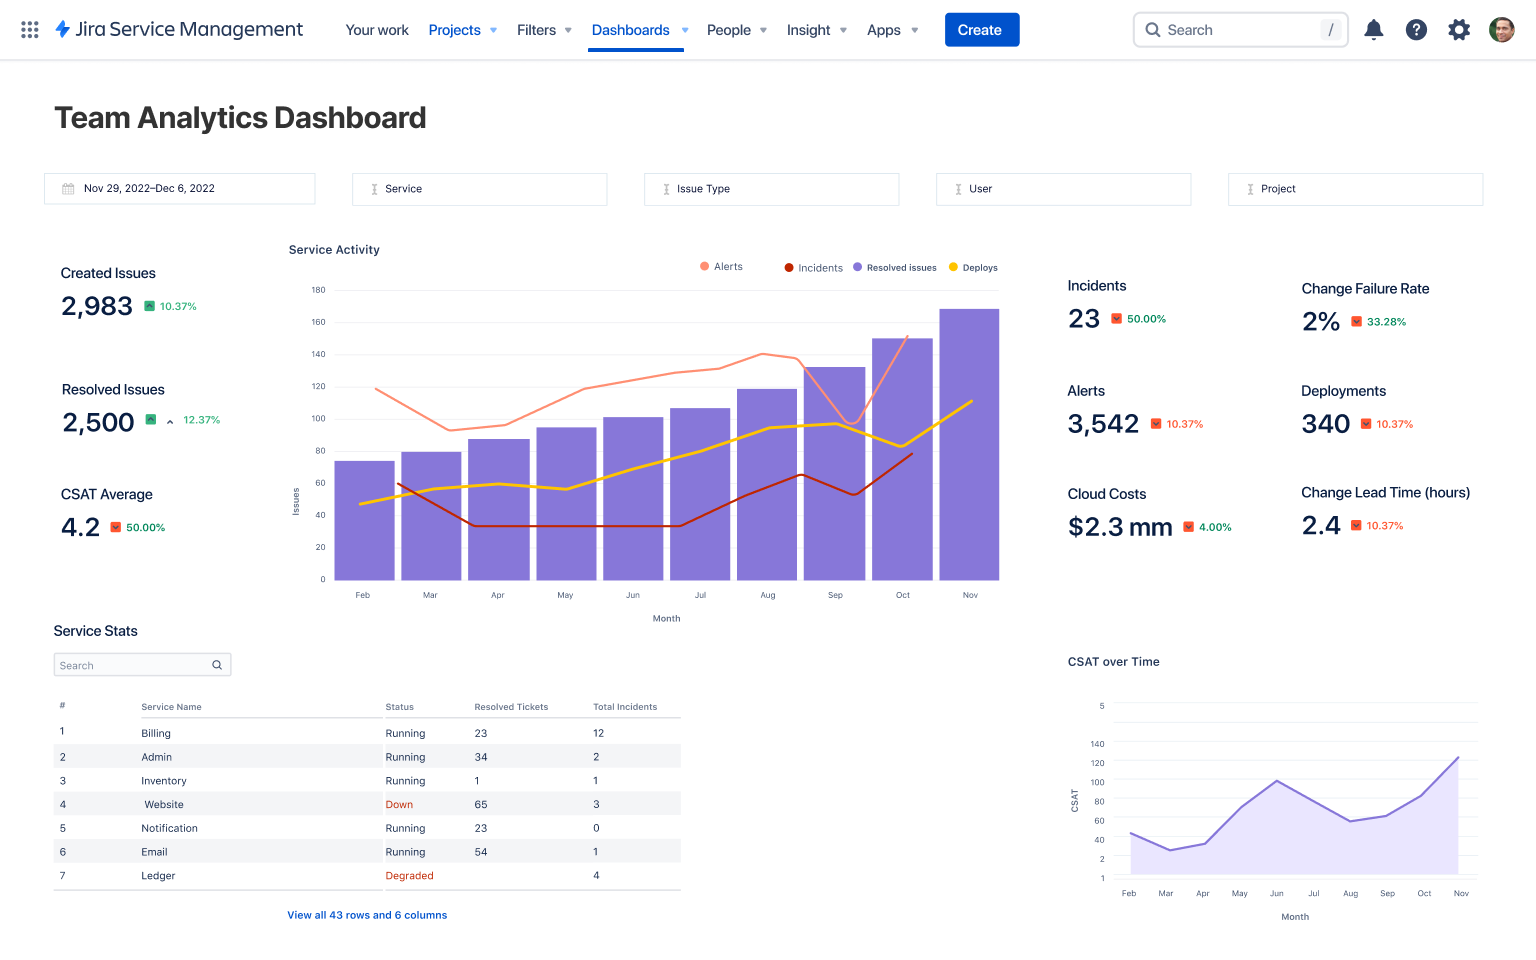Click inside the top Search field
The height and width of the screenshot is (960, 1536).
(1240, 30)
